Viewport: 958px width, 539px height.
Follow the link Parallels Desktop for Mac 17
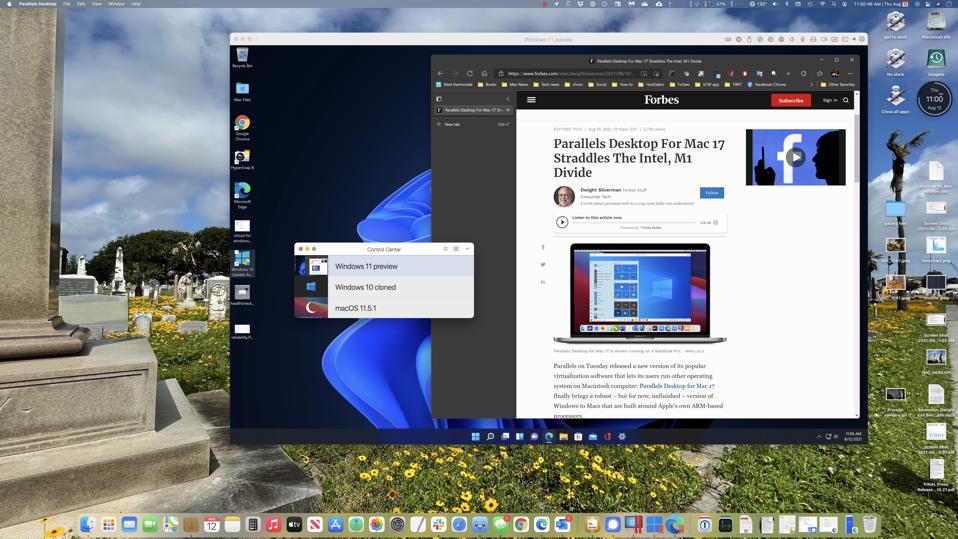pos(677,386)
